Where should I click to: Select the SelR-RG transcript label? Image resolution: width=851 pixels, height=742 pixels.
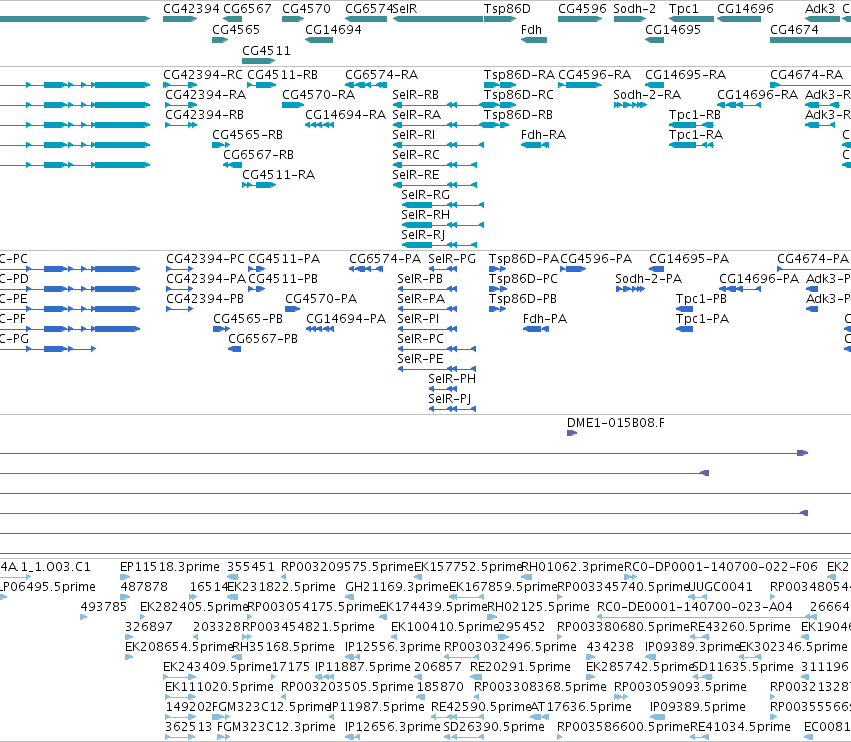[426, 194]
